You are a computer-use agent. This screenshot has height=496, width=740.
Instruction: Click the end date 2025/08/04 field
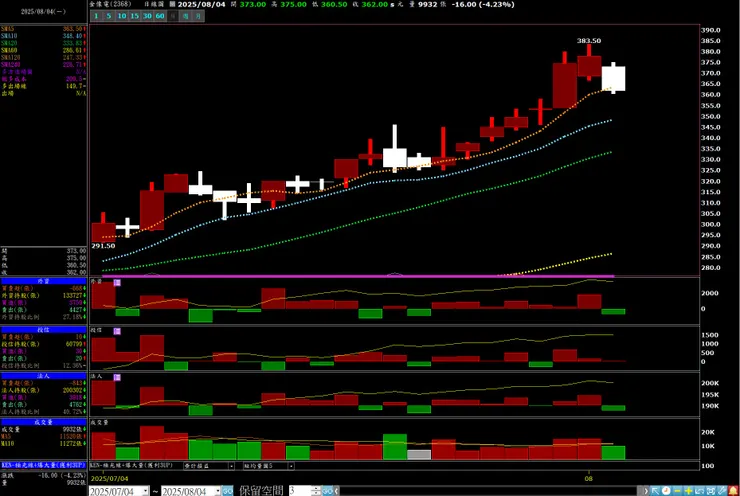(x=187, y=491)
